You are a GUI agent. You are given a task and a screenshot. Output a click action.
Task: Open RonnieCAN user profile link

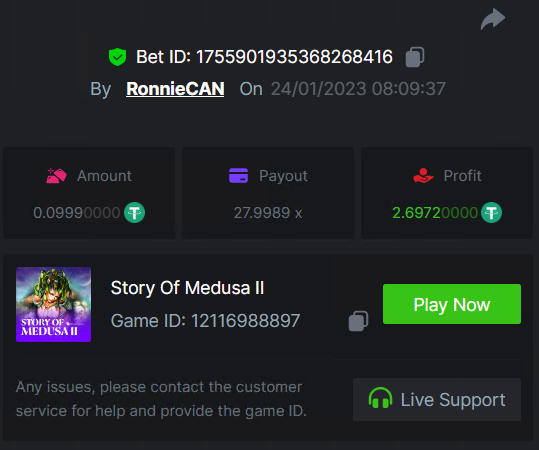(x=175, y=89)
